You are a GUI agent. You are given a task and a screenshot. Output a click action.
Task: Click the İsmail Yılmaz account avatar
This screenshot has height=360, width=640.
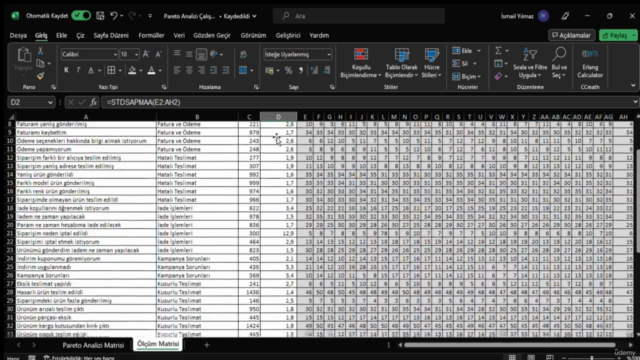(x=543, y=16)
